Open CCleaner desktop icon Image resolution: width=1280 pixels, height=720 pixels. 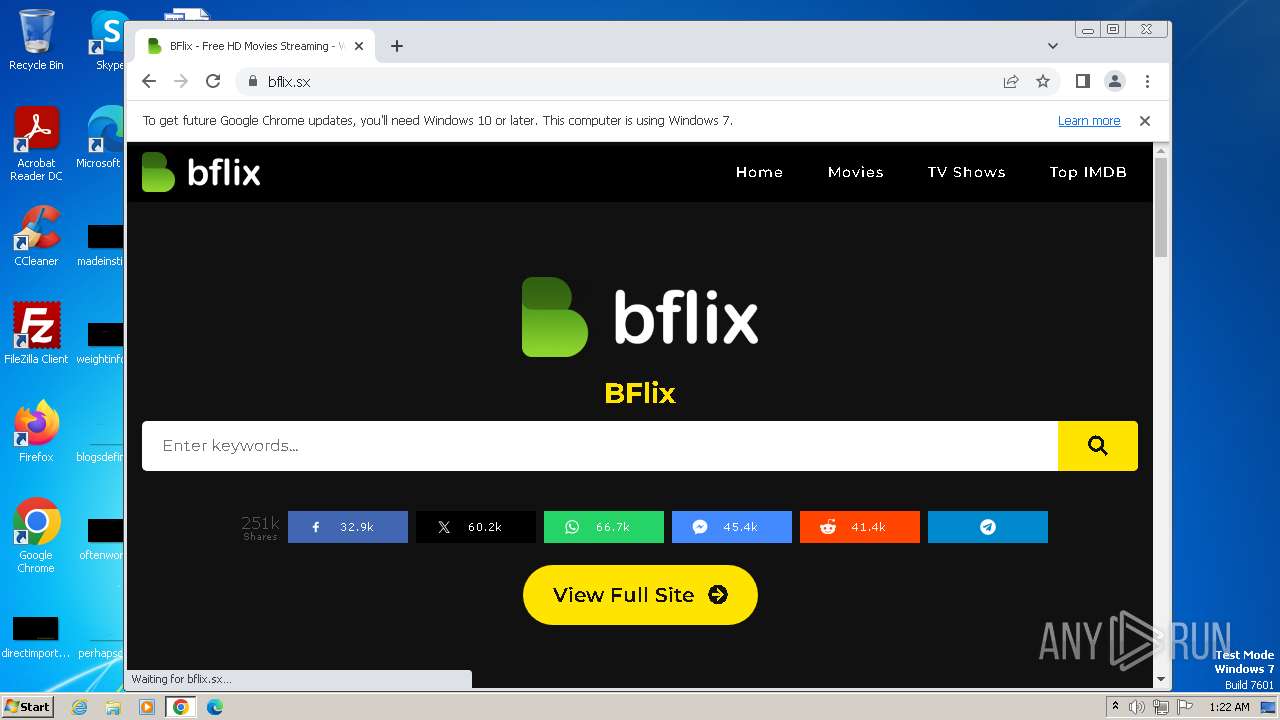[36, 236]
